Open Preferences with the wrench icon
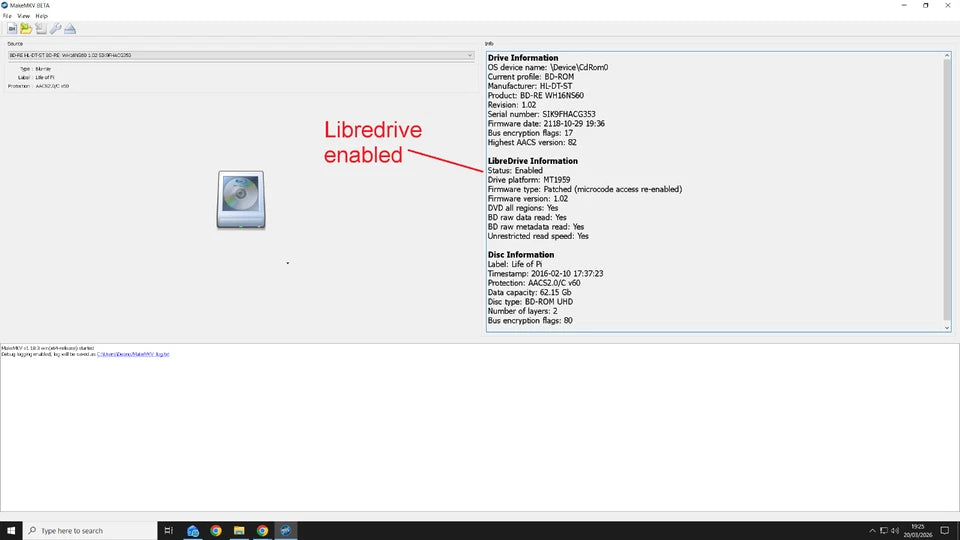This screenshot has width=960, height=540. click(x=55, y=28)
